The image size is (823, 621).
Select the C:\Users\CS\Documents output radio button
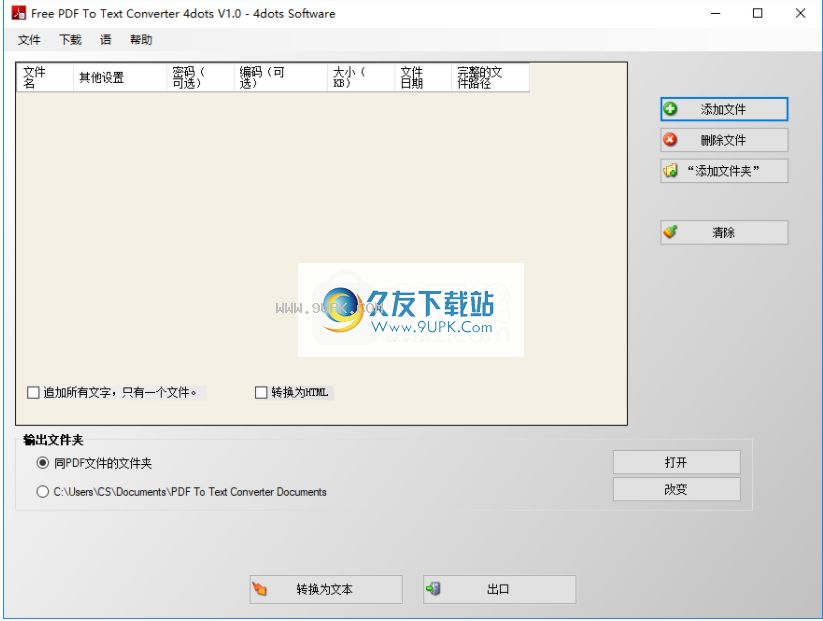click(43, 492)
